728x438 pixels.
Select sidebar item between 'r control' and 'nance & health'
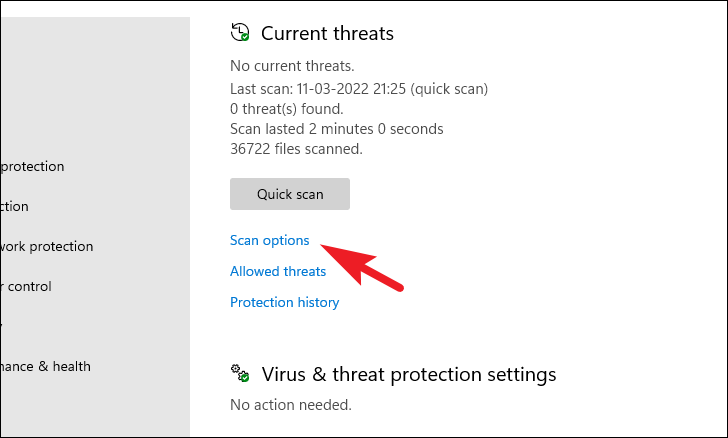(1, 326)
